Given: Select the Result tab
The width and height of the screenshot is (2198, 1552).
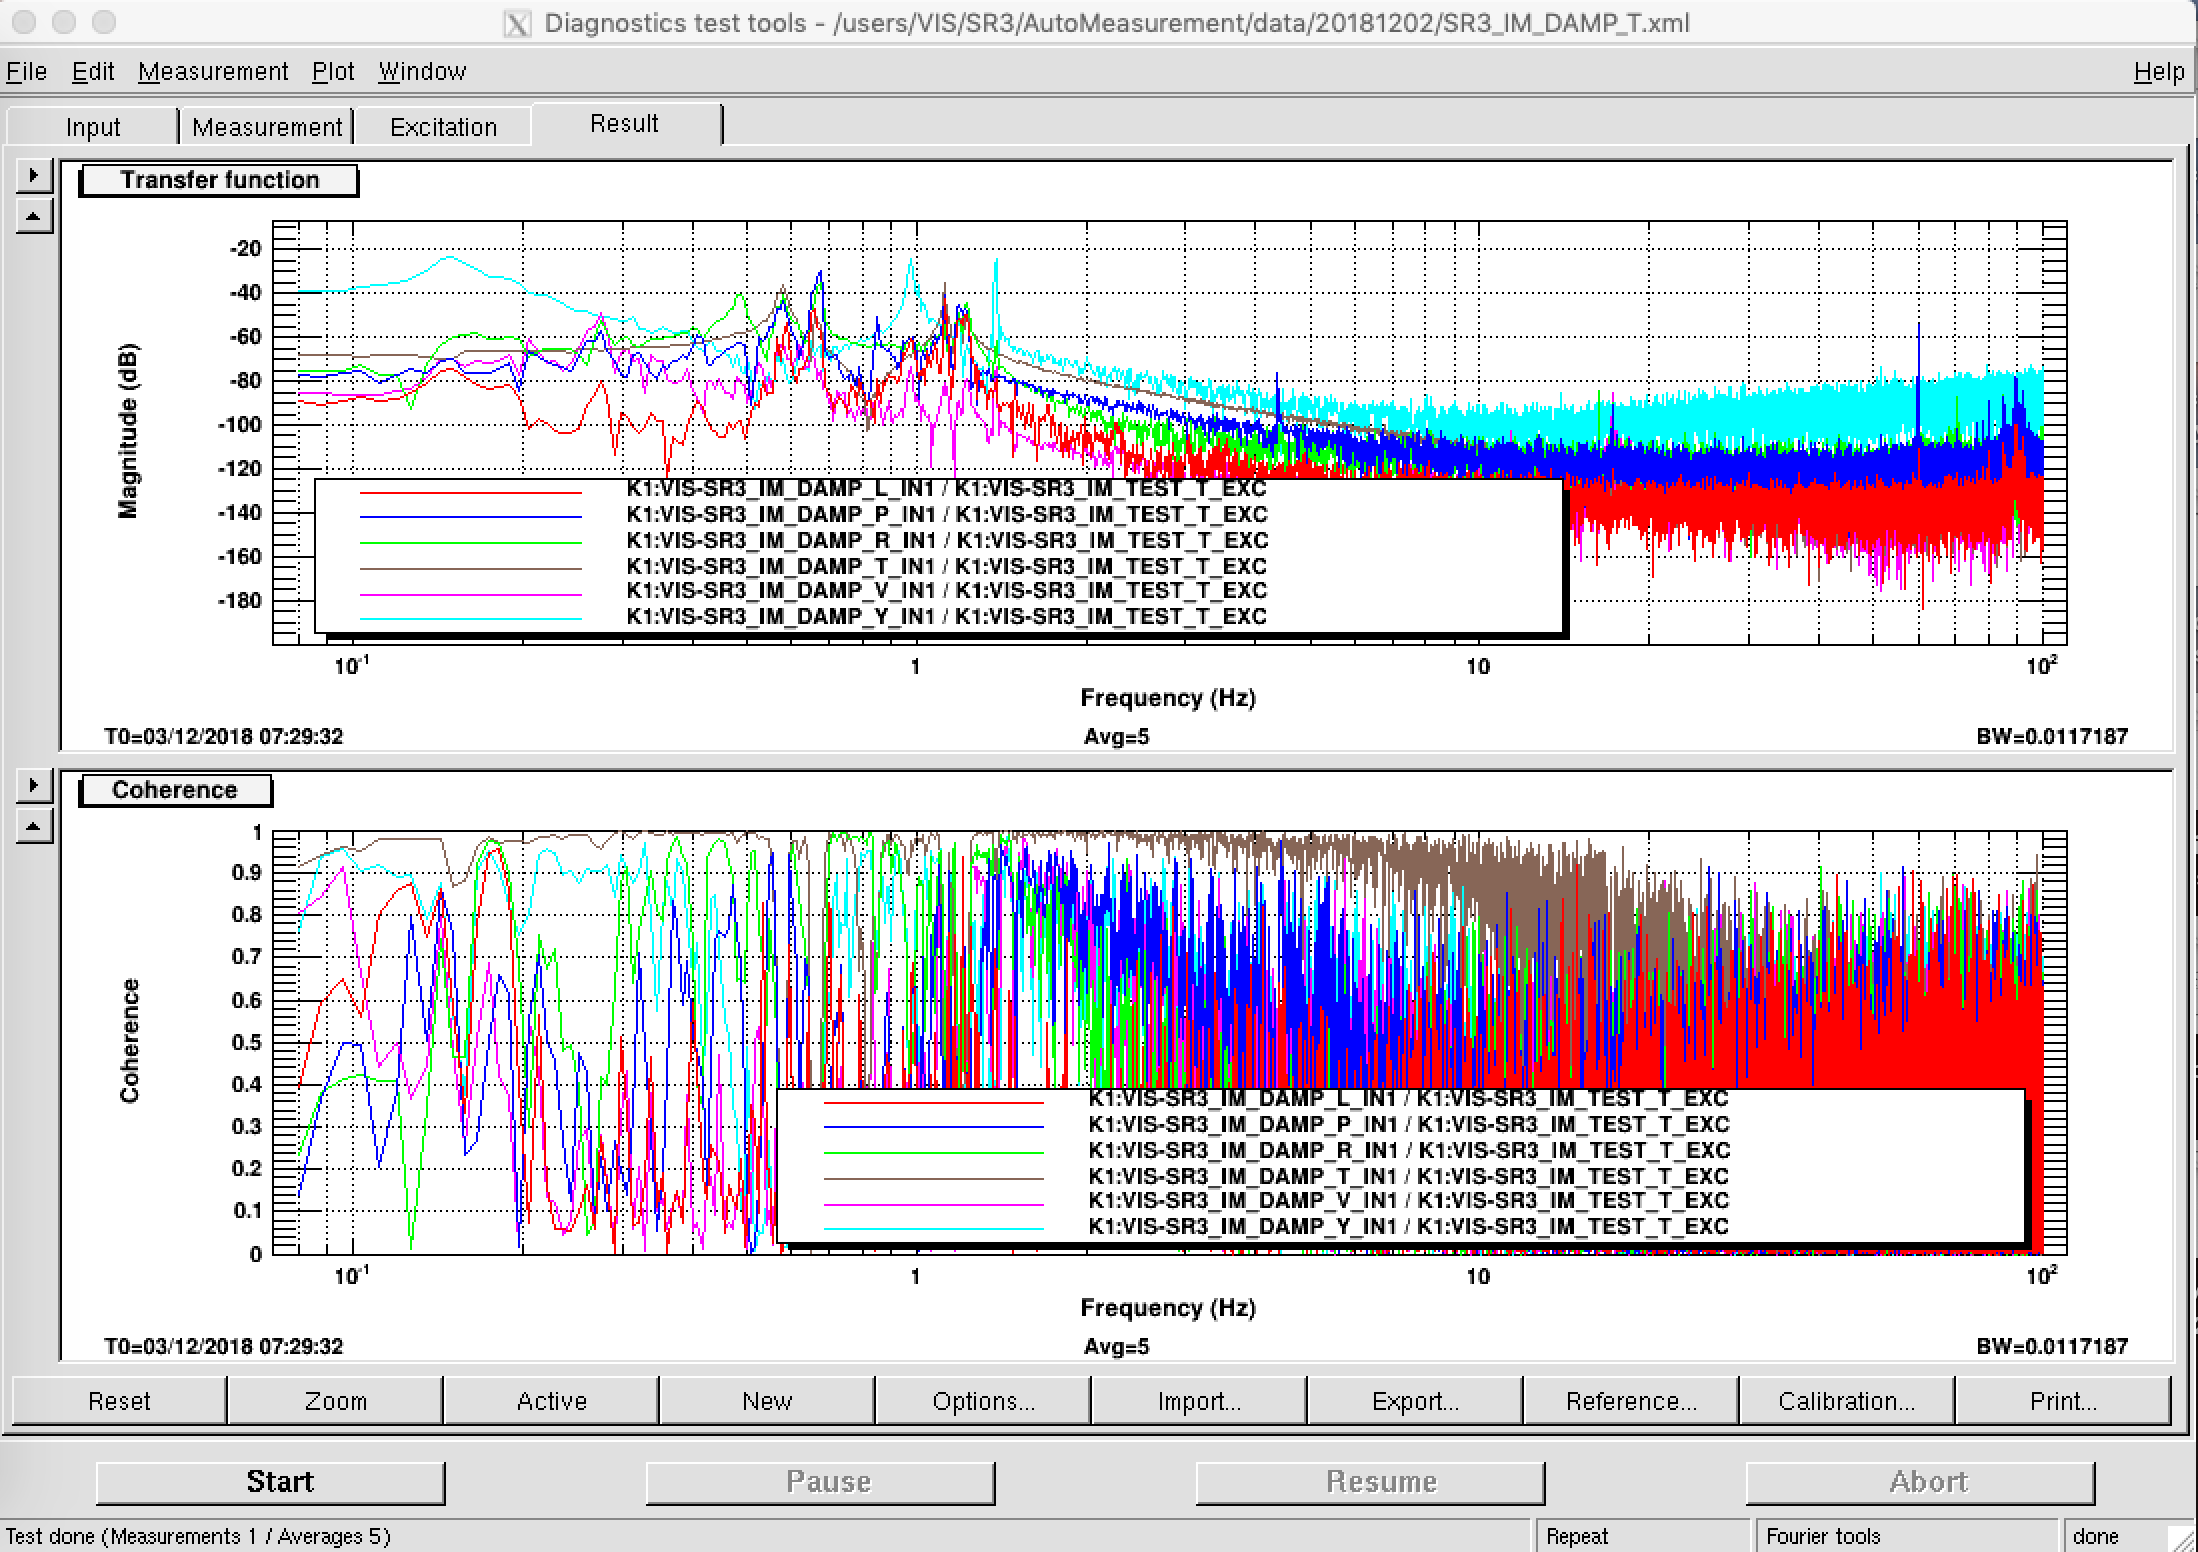Looking at the screenshot, I should click(x=625, y=124).
